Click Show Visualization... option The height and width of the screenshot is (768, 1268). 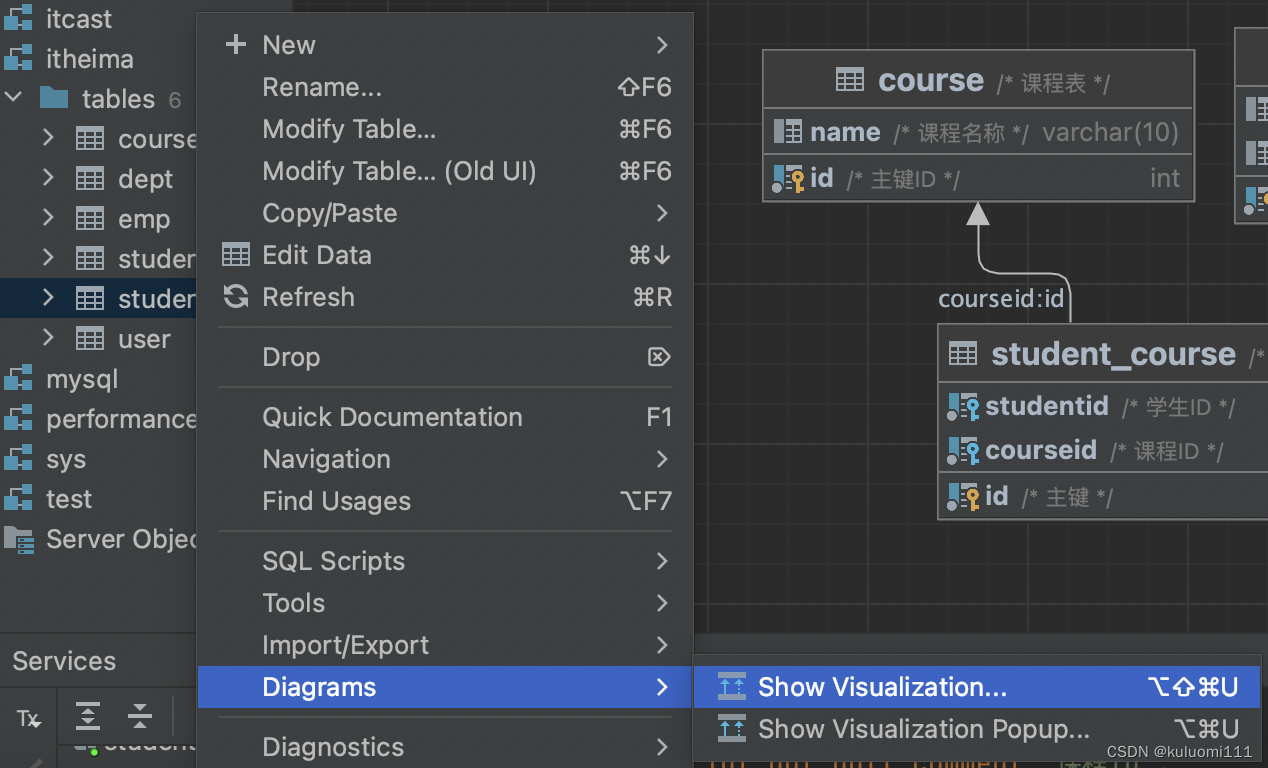tap(977, 687)
